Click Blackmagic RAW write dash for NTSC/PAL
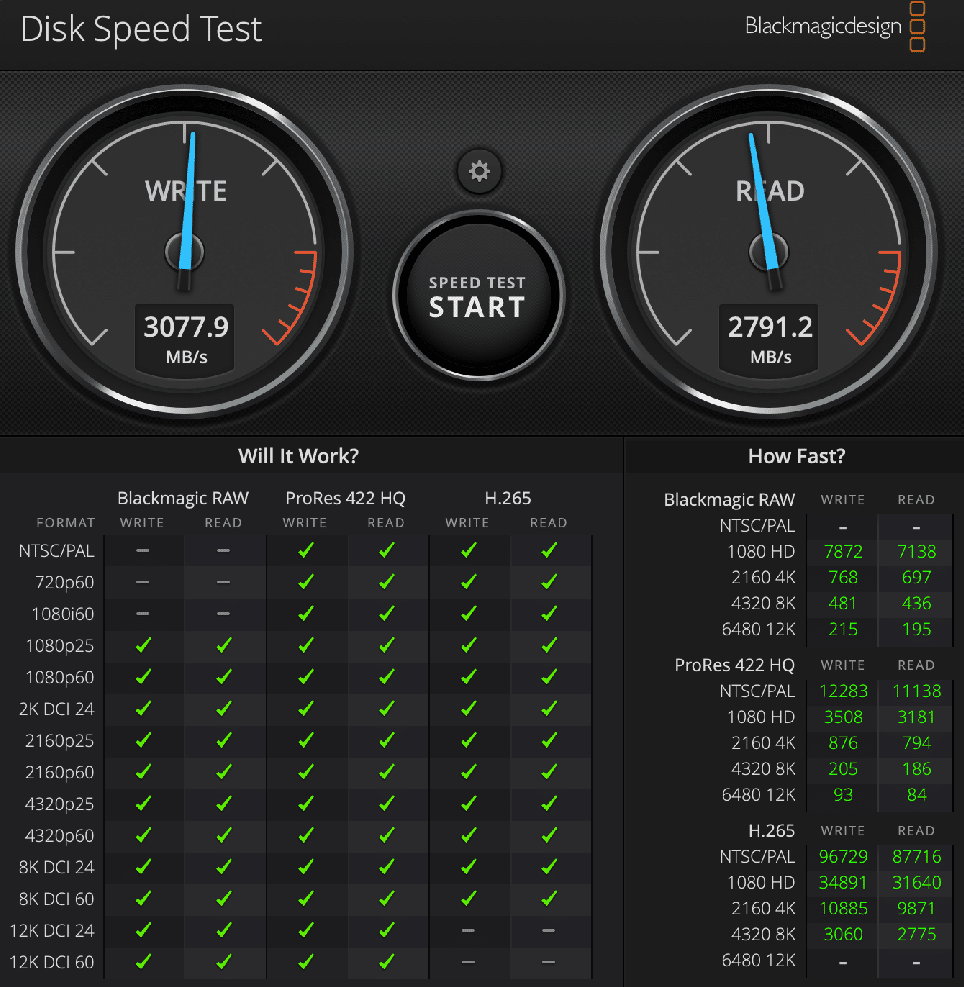Viewport: 964px width, 987px height. click(x=143, y=551)
